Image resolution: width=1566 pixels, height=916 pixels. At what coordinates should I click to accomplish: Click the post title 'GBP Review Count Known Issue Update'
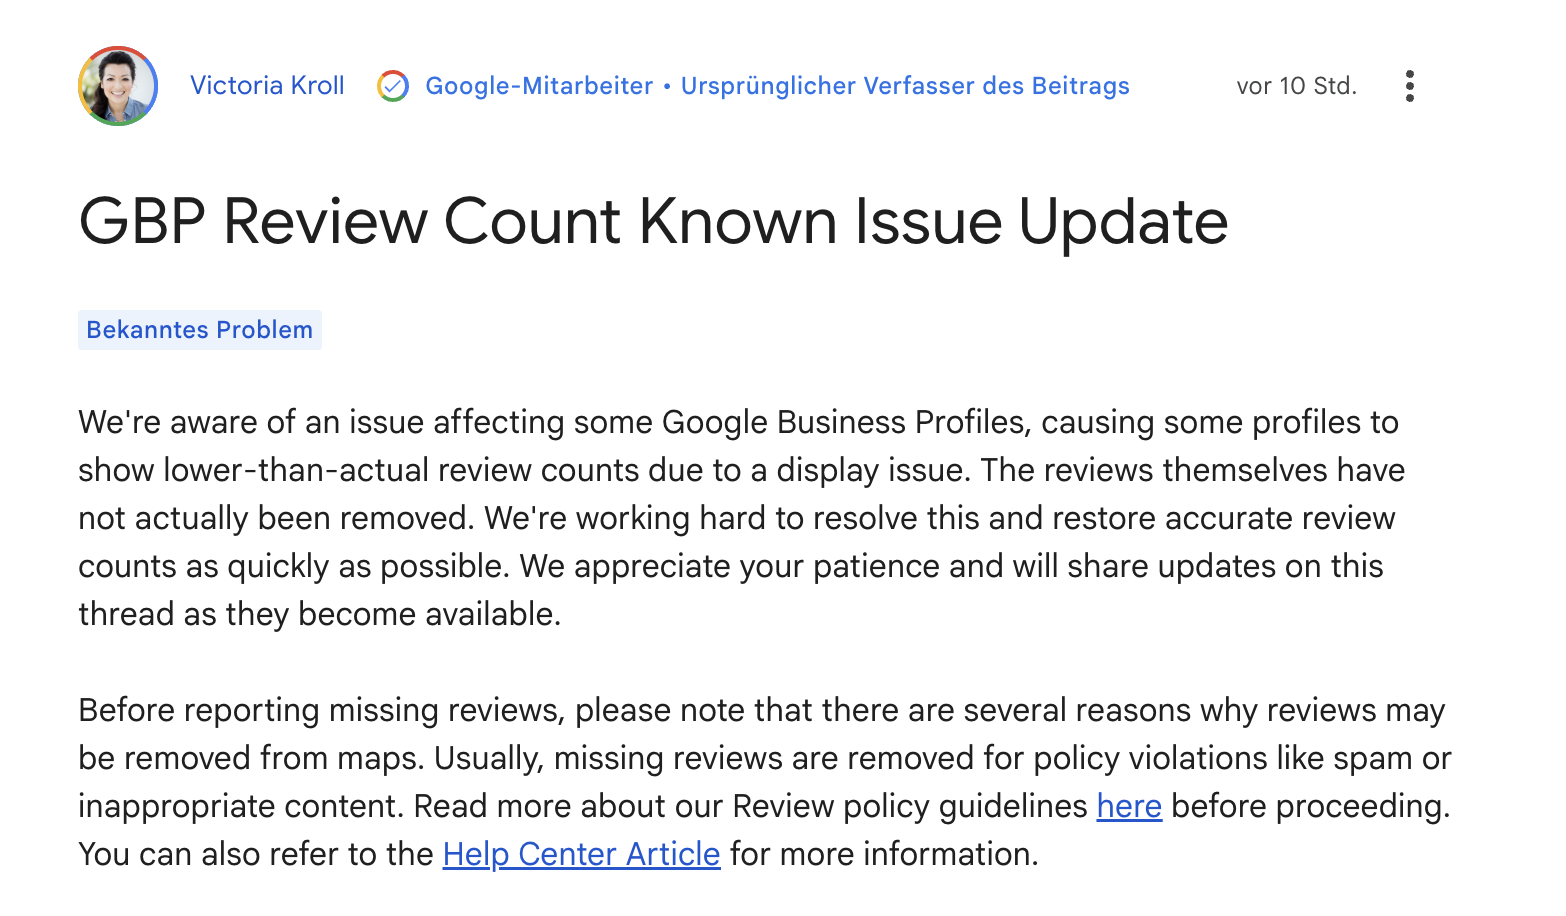[654, 222]
